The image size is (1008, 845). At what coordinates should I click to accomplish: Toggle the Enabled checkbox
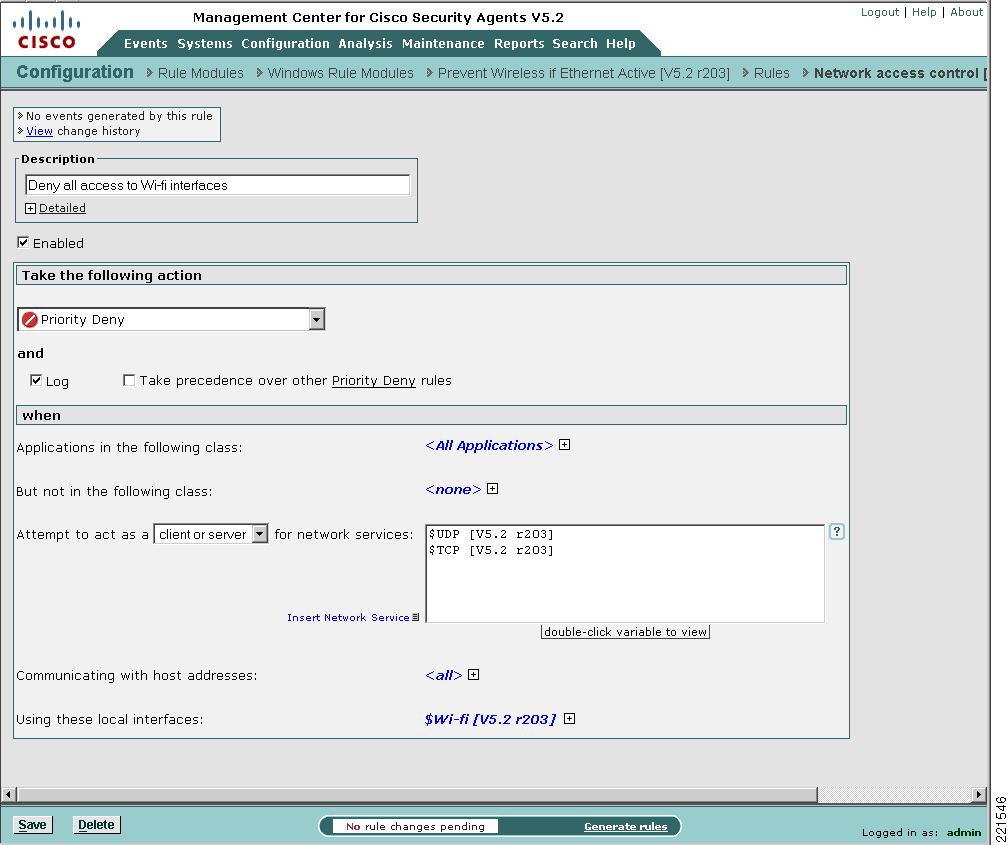[23, 242]
